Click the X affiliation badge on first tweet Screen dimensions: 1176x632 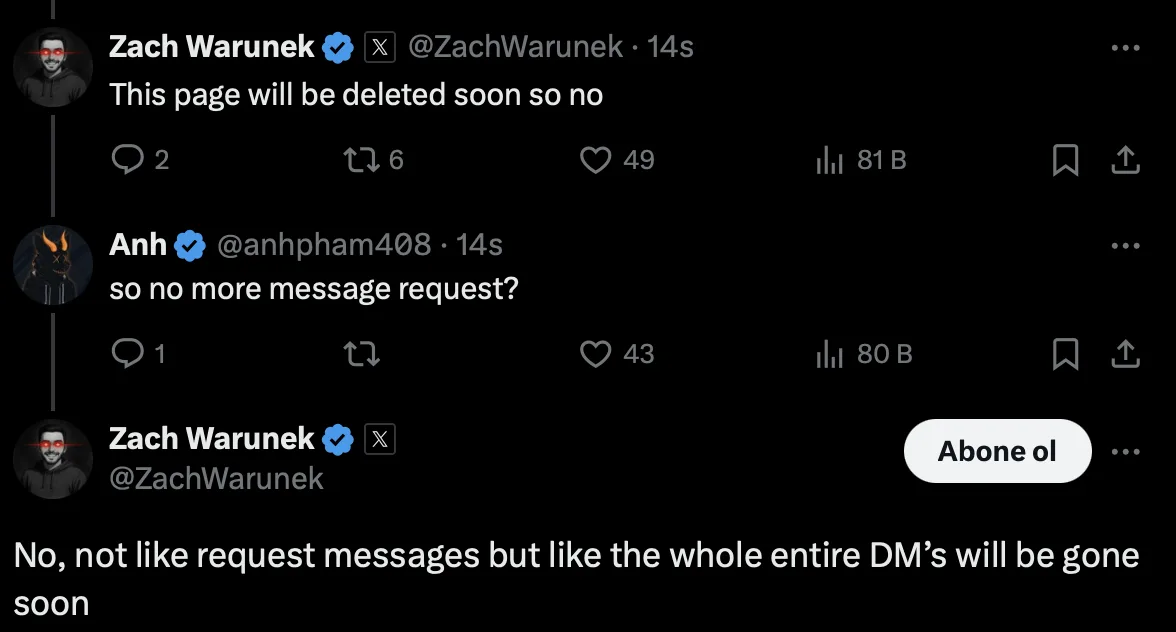tap(378, 47)
